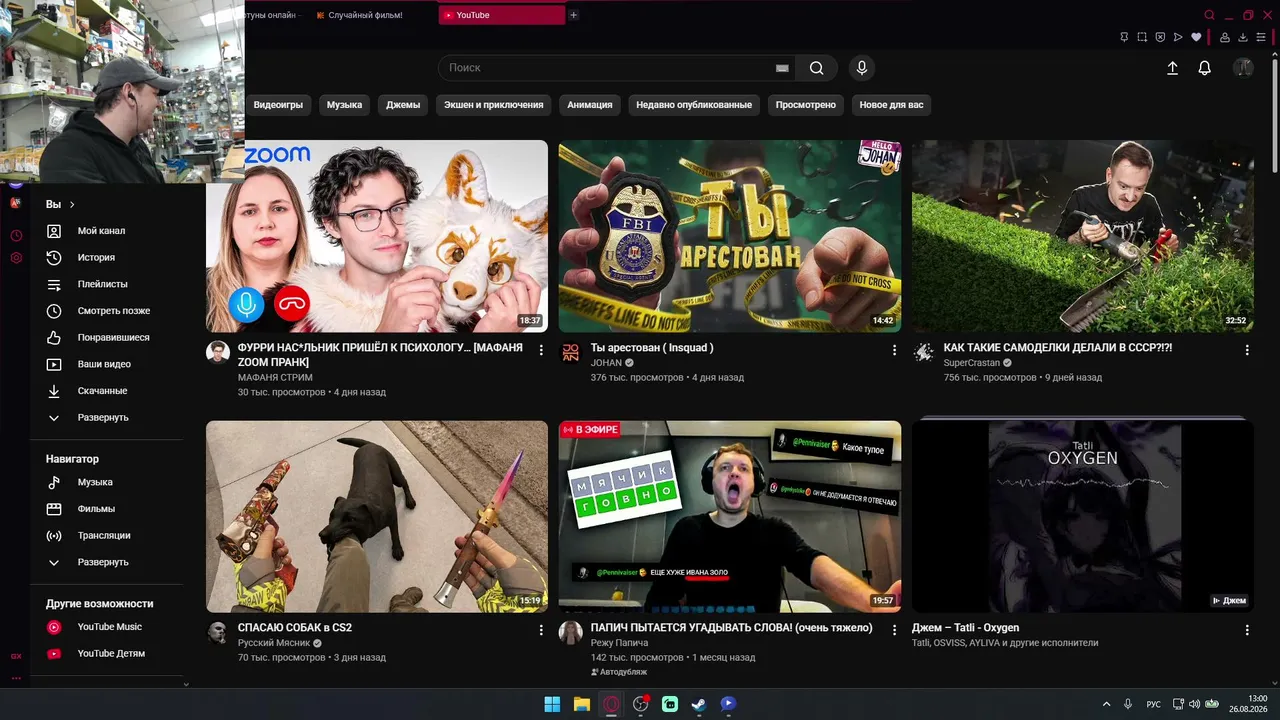Open options menu for САМОДЕЛКИ video
The image size is (1280, 720).
point(1247,350)
